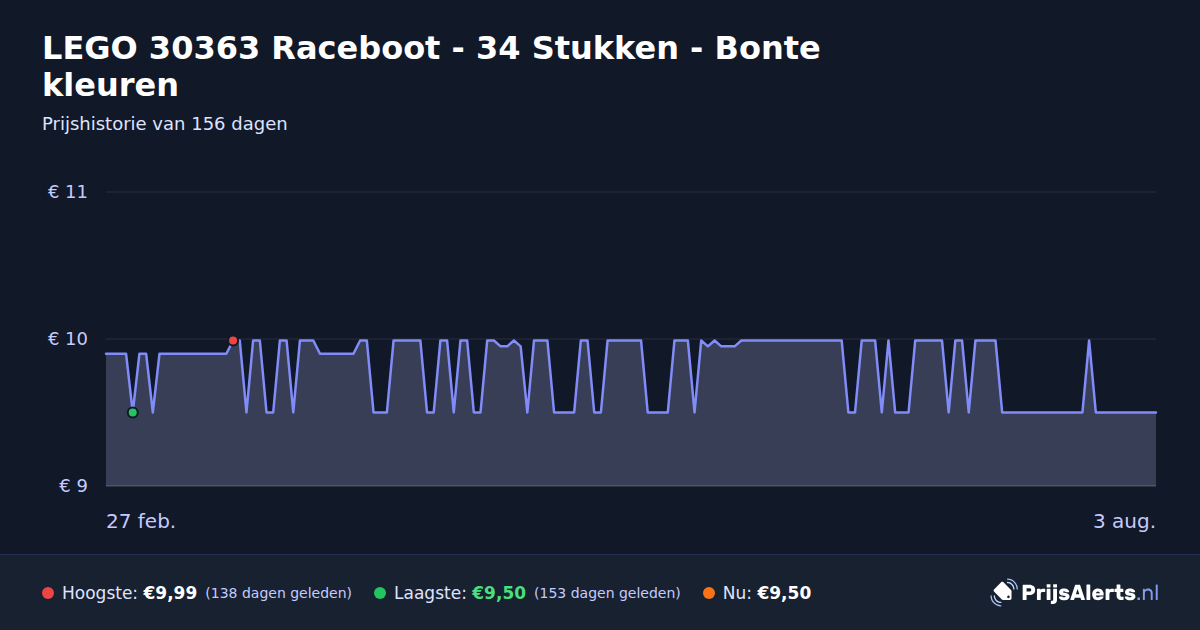The height and width of the screenshot is (630, 1200).
Task: Click the € 9 axis label
Action: [73, 486]
